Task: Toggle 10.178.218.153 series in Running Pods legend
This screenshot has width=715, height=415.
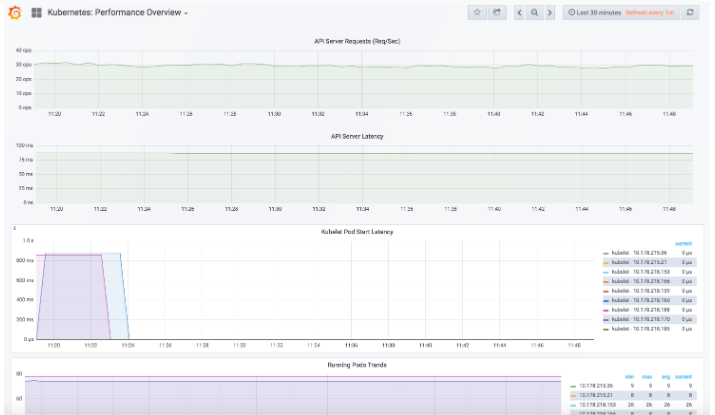Action: click(x=597, y=405)
